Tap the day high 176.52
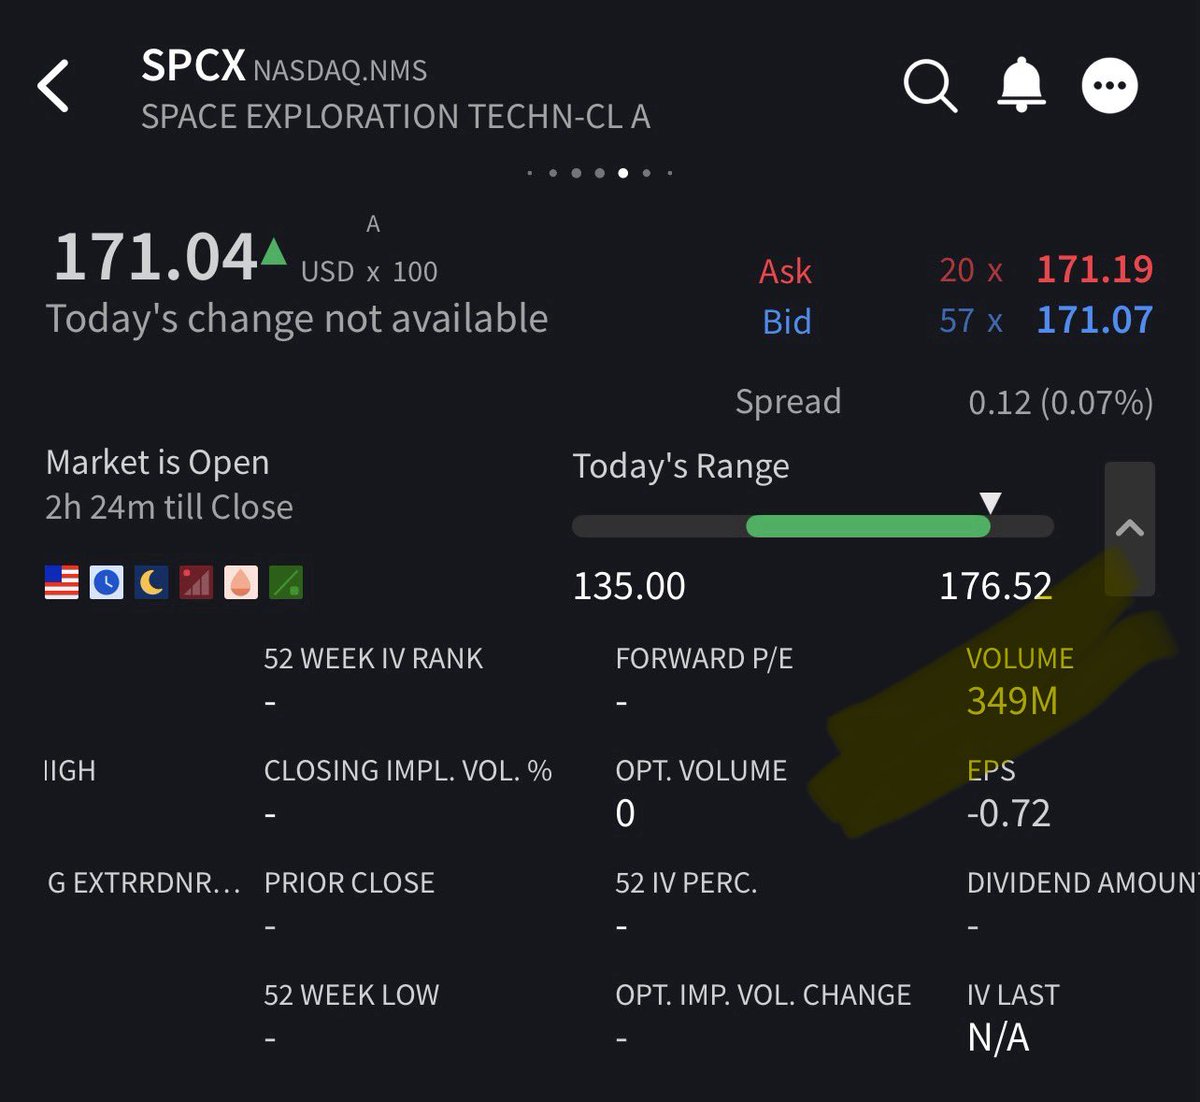The width and height of the screenshot is (1200, 1102). coord(995,586)
